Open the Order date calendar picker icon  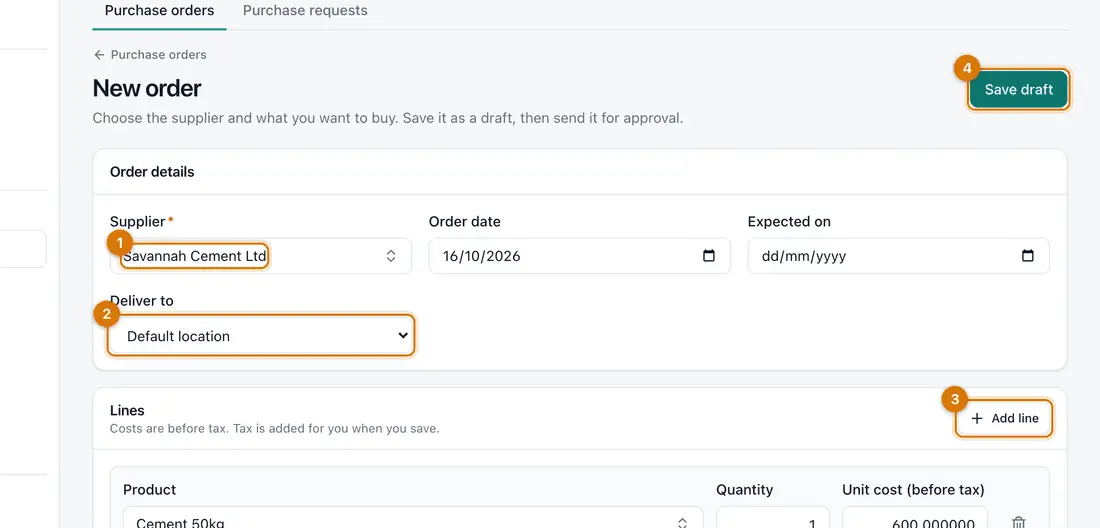709,256
